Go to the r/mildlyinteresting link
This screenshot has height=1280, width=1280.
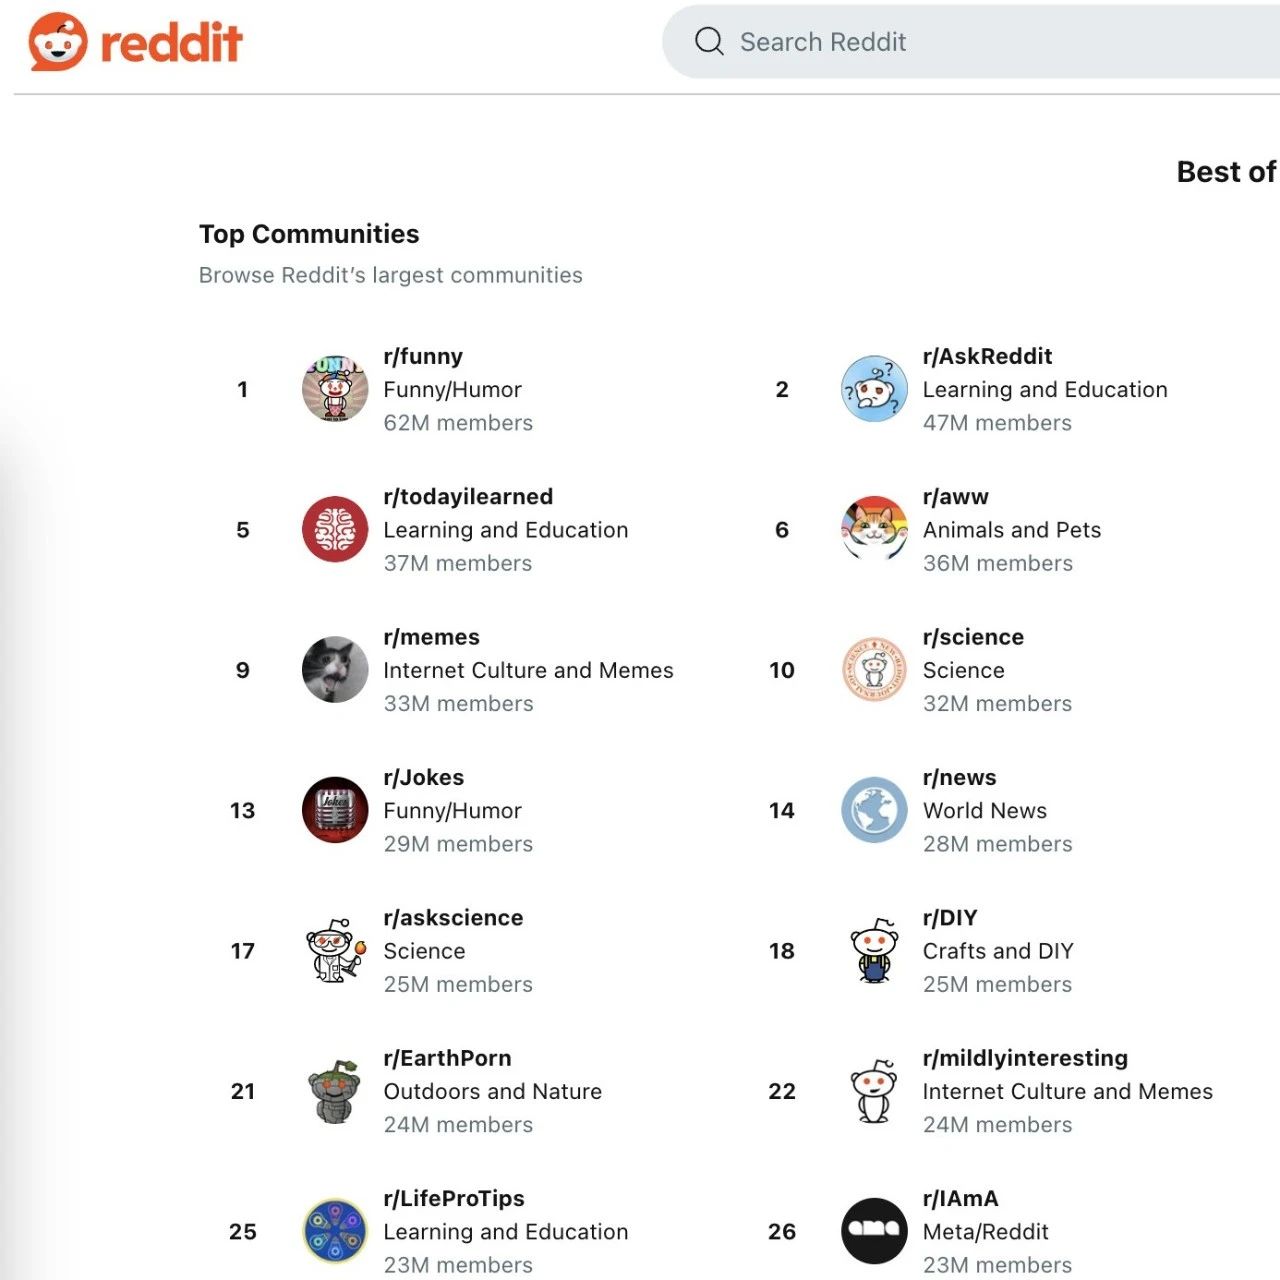tap(1025, 1058)
